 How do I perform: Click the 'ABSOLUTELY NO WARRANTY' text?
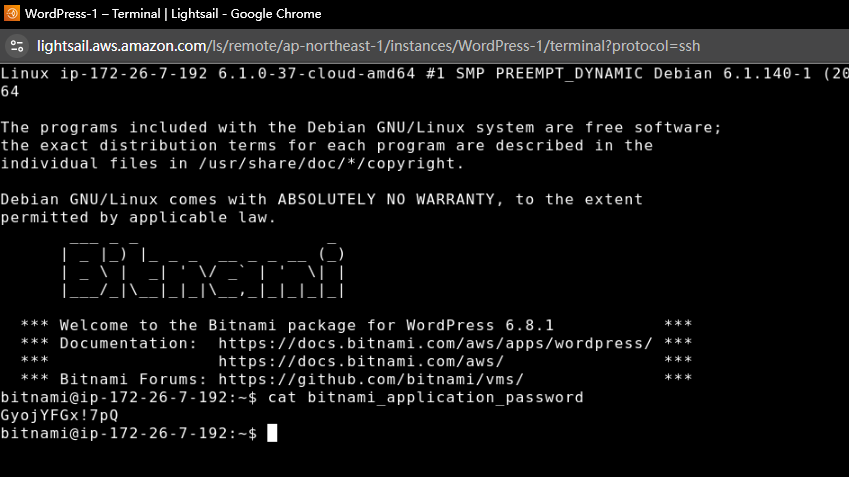click(386, 199)
